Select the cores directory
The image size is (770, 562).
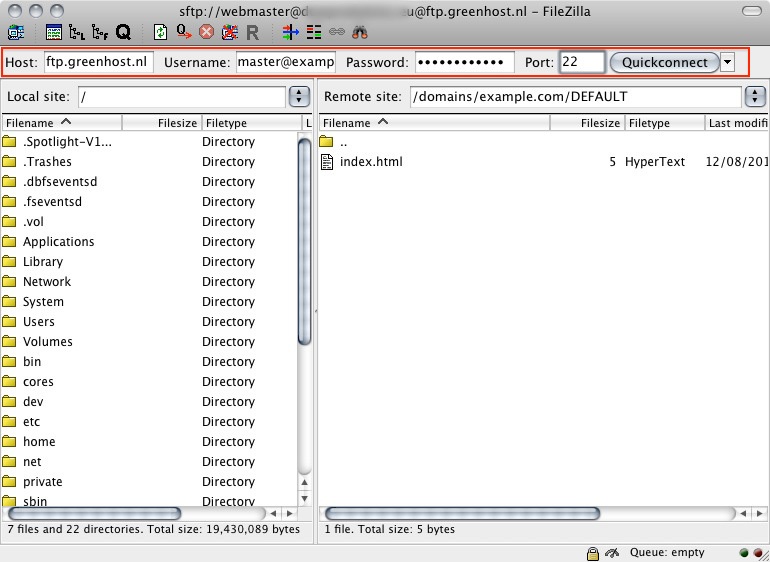[149, 382]
